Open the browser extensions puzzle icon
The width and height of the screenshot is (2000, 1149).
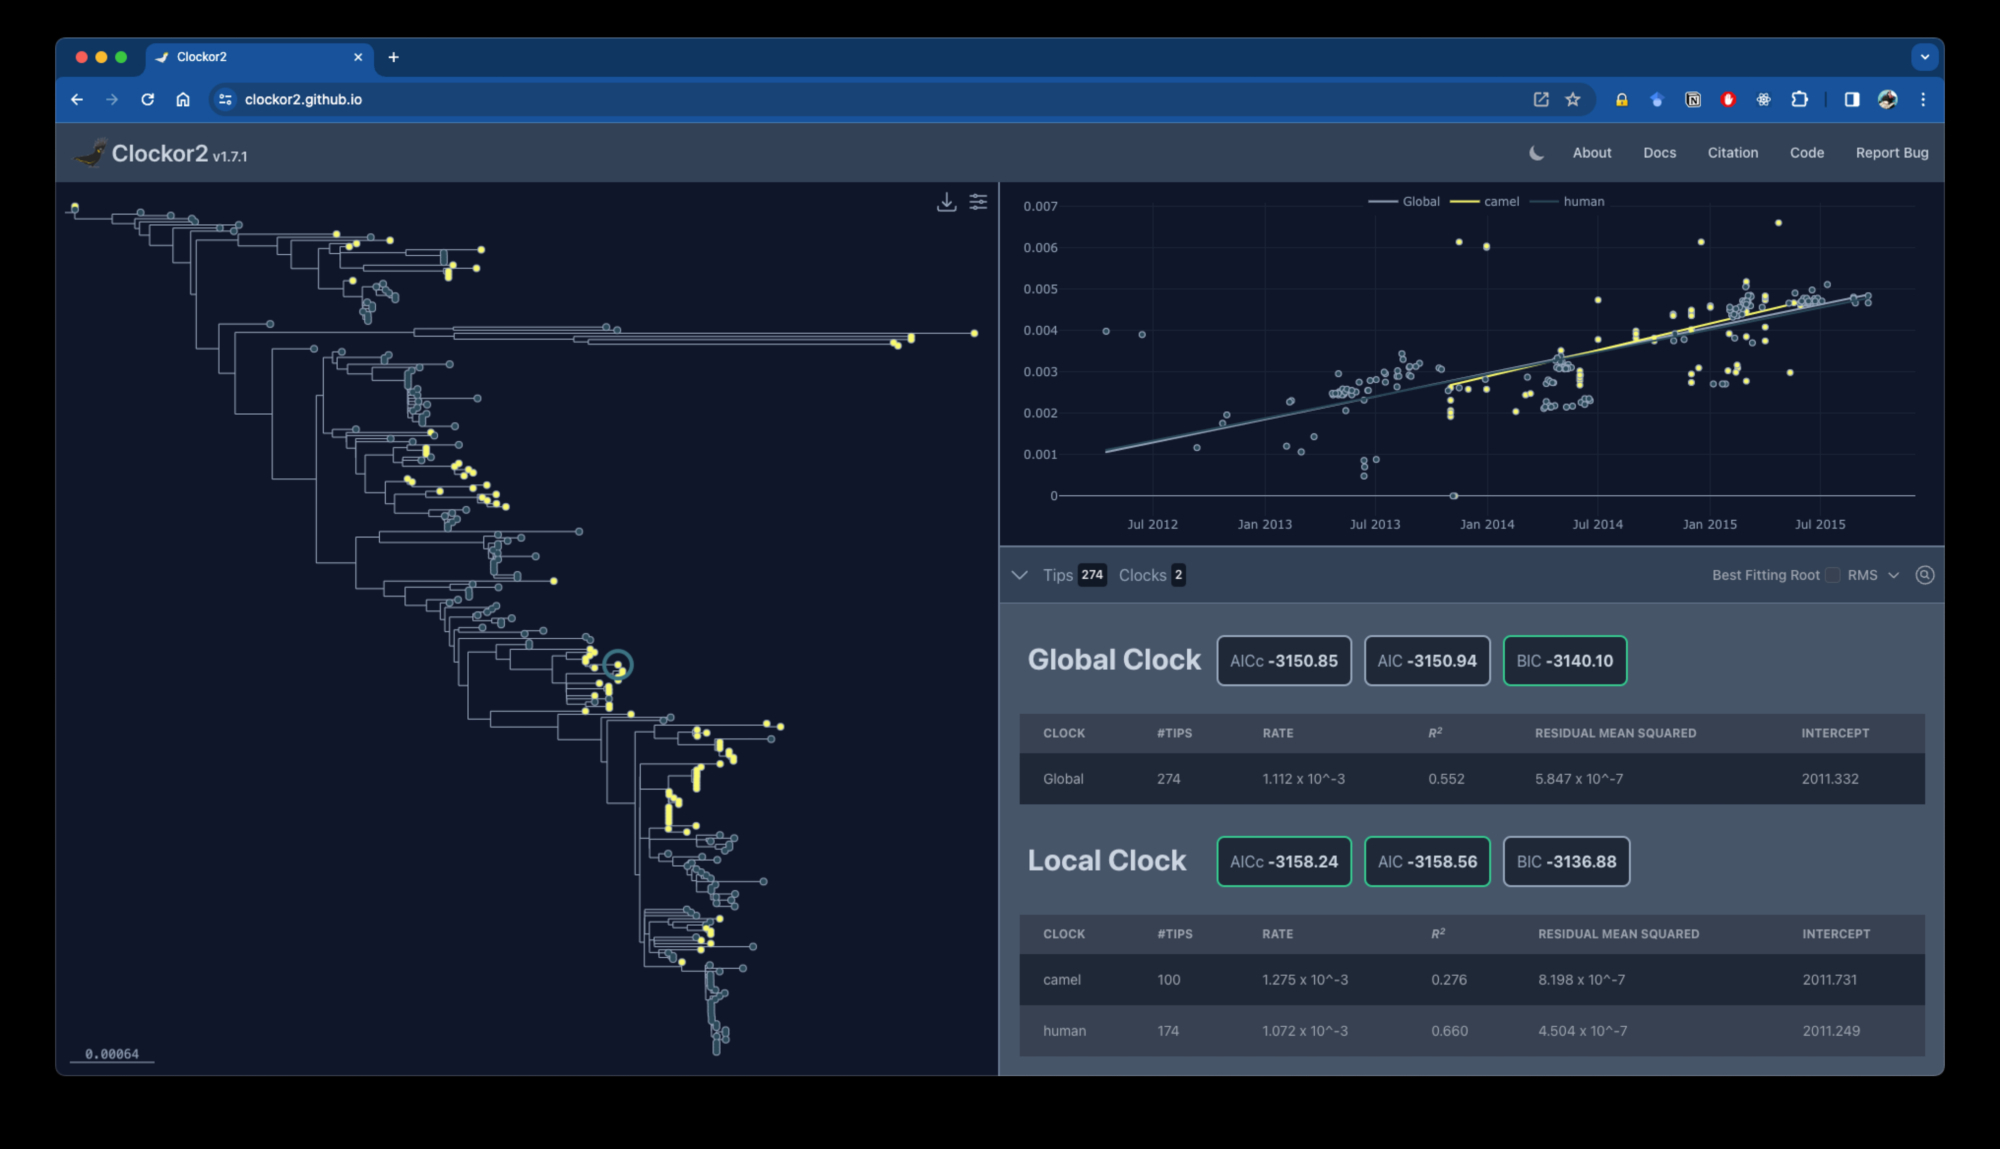coord(1799,99)
